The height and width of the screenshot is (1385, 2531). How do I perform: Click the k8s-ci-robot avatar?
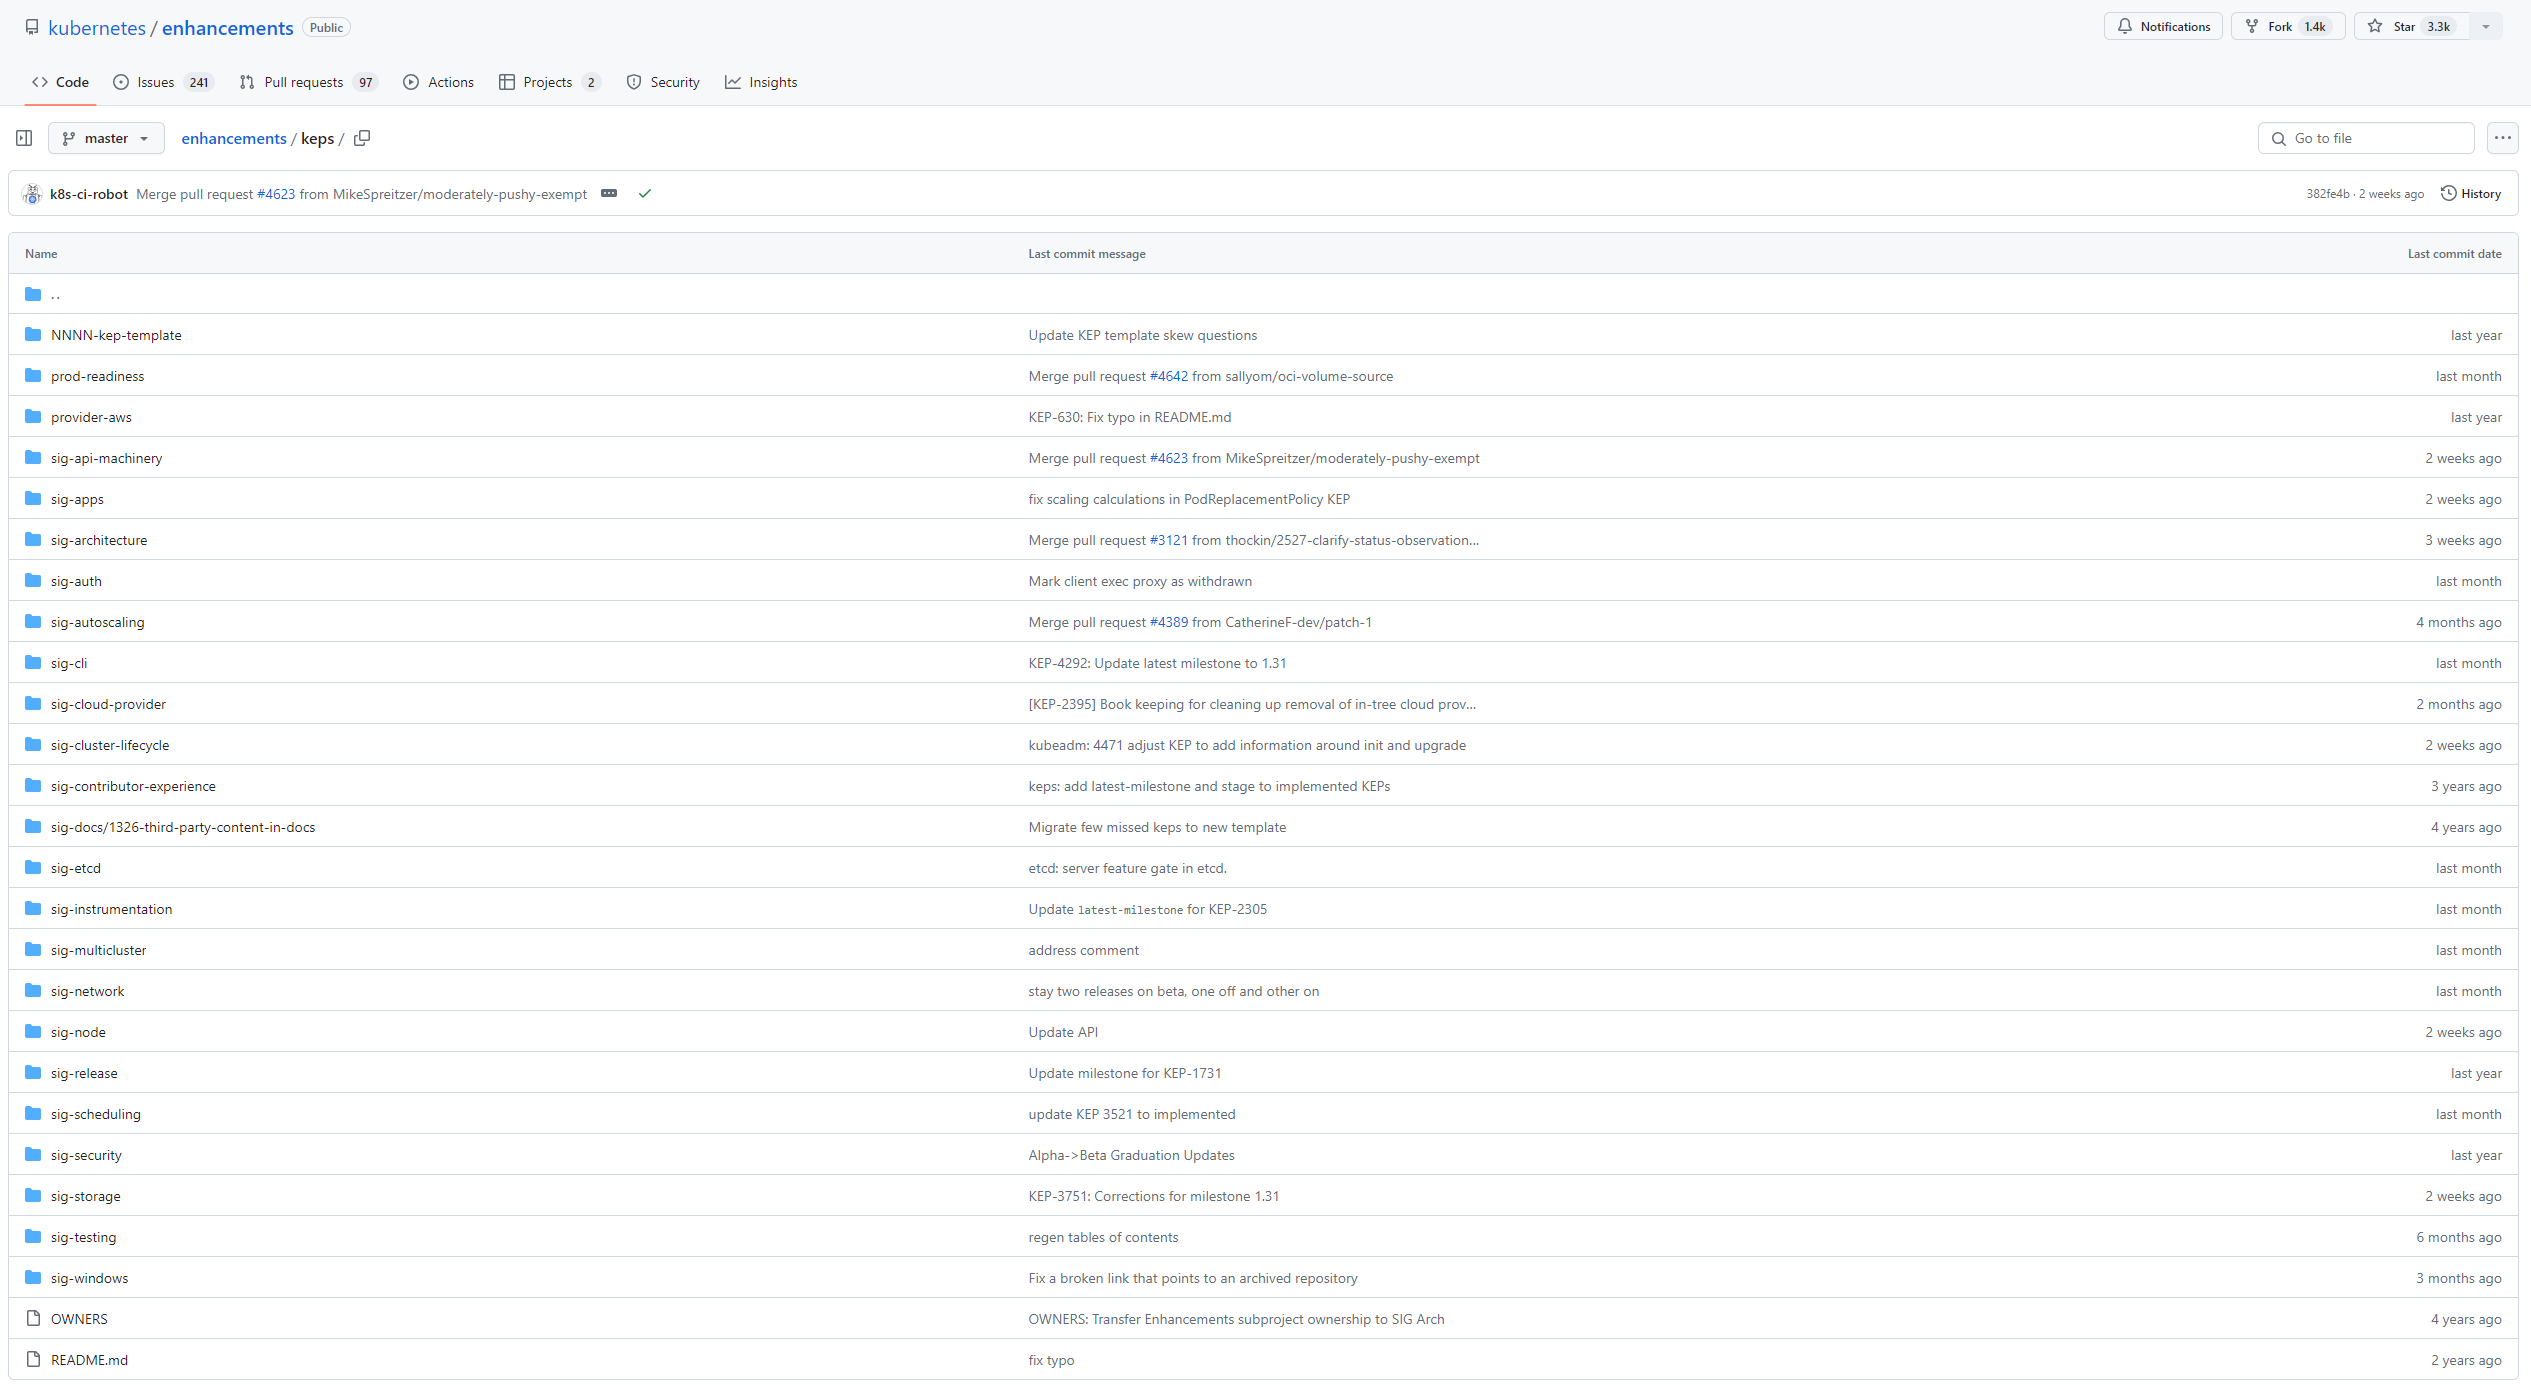tap(32, 194)
